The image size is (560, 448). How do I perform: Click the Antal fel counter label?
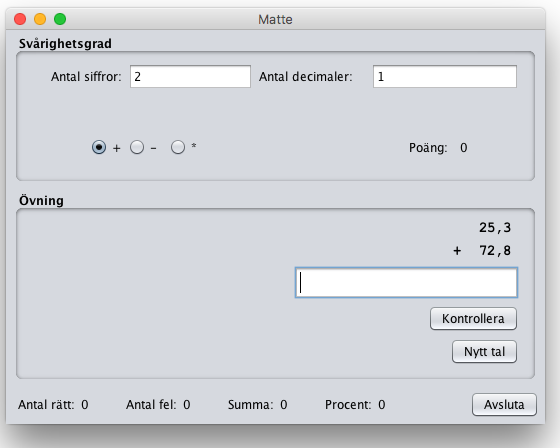pos(151,404)
